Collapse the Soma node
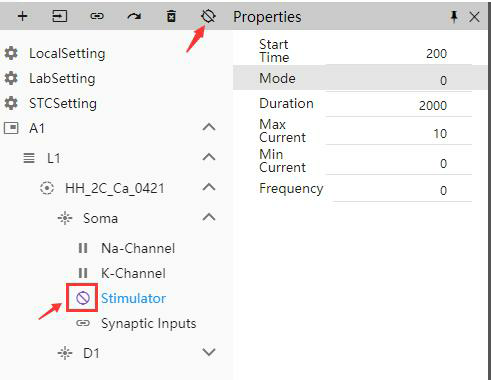 pyautogui.click(x=209, y=217)
